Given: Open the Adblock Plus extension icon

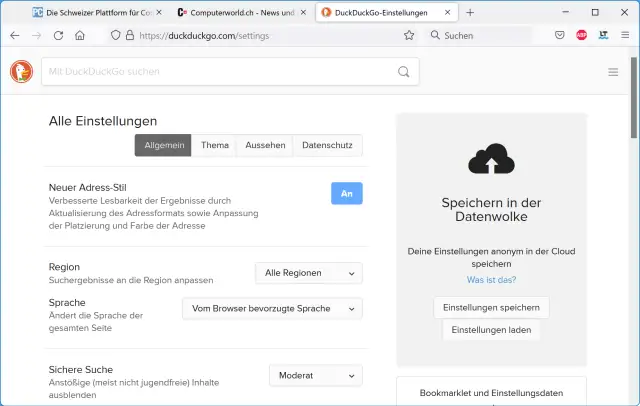Looking at the screenshot, I should (x=582, y=35).
